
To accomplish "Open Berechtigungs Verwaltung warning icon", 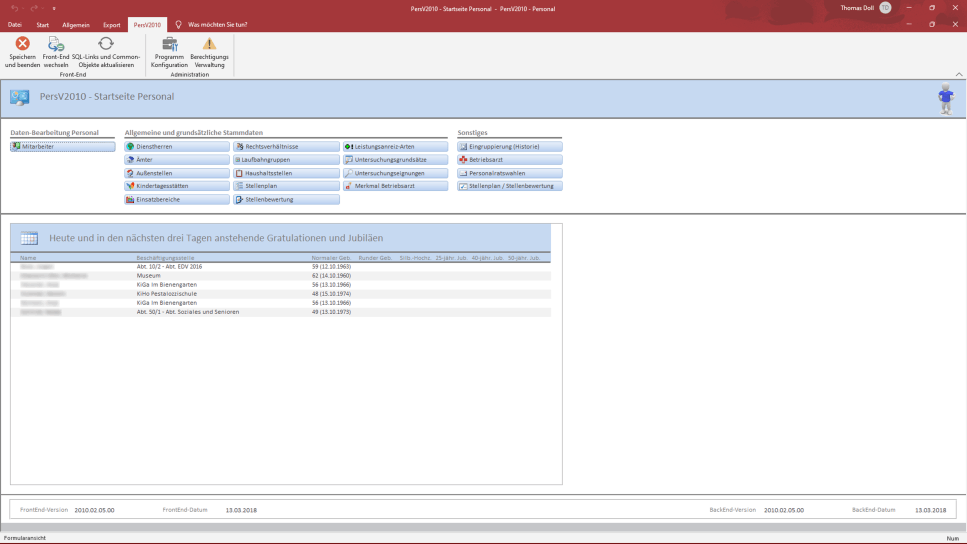I will [209, 44].
